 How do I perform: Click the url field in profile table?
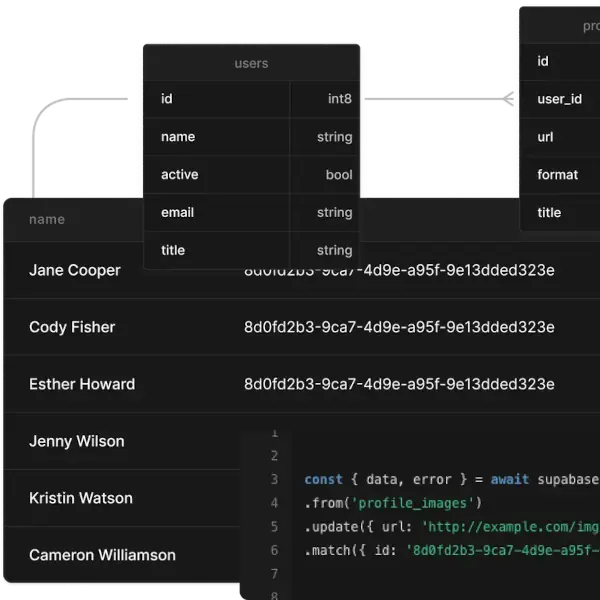click(545, 137)
